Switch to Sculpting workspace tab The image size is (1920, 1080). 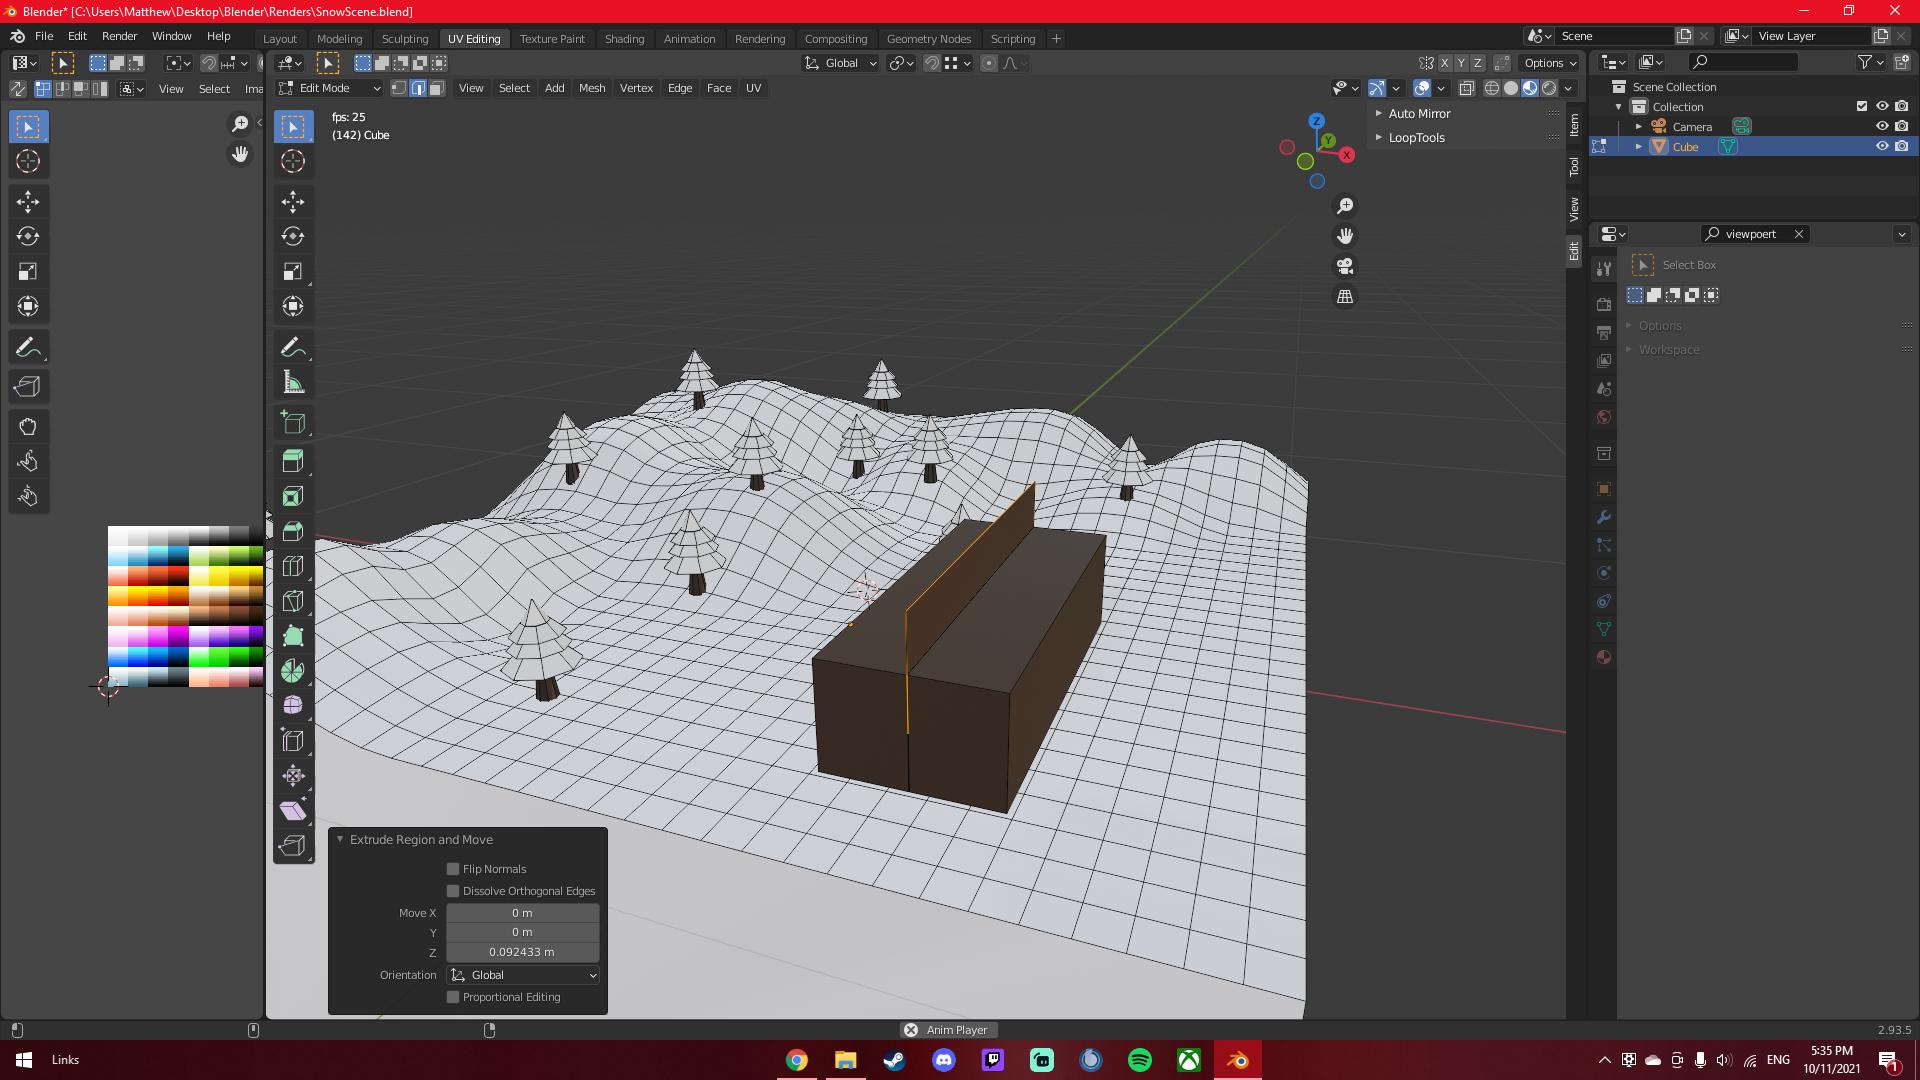click(405, 39)
